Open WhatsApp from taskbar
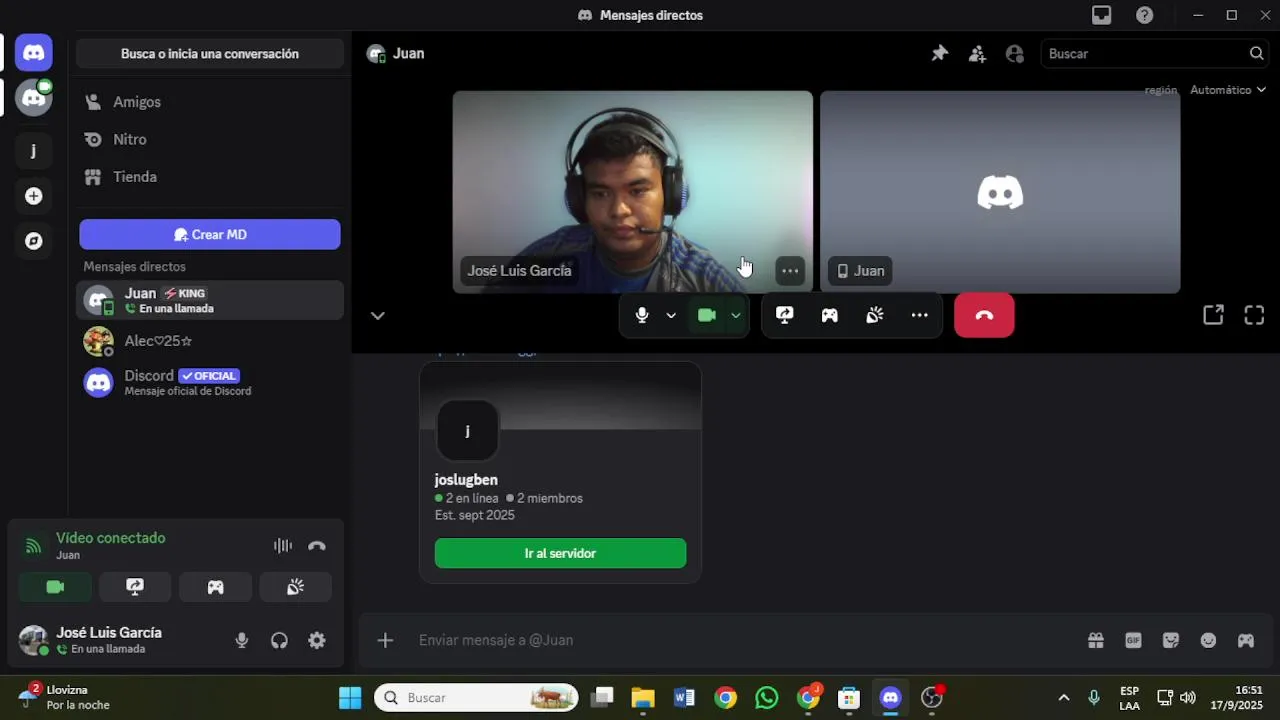 point(767,698)
